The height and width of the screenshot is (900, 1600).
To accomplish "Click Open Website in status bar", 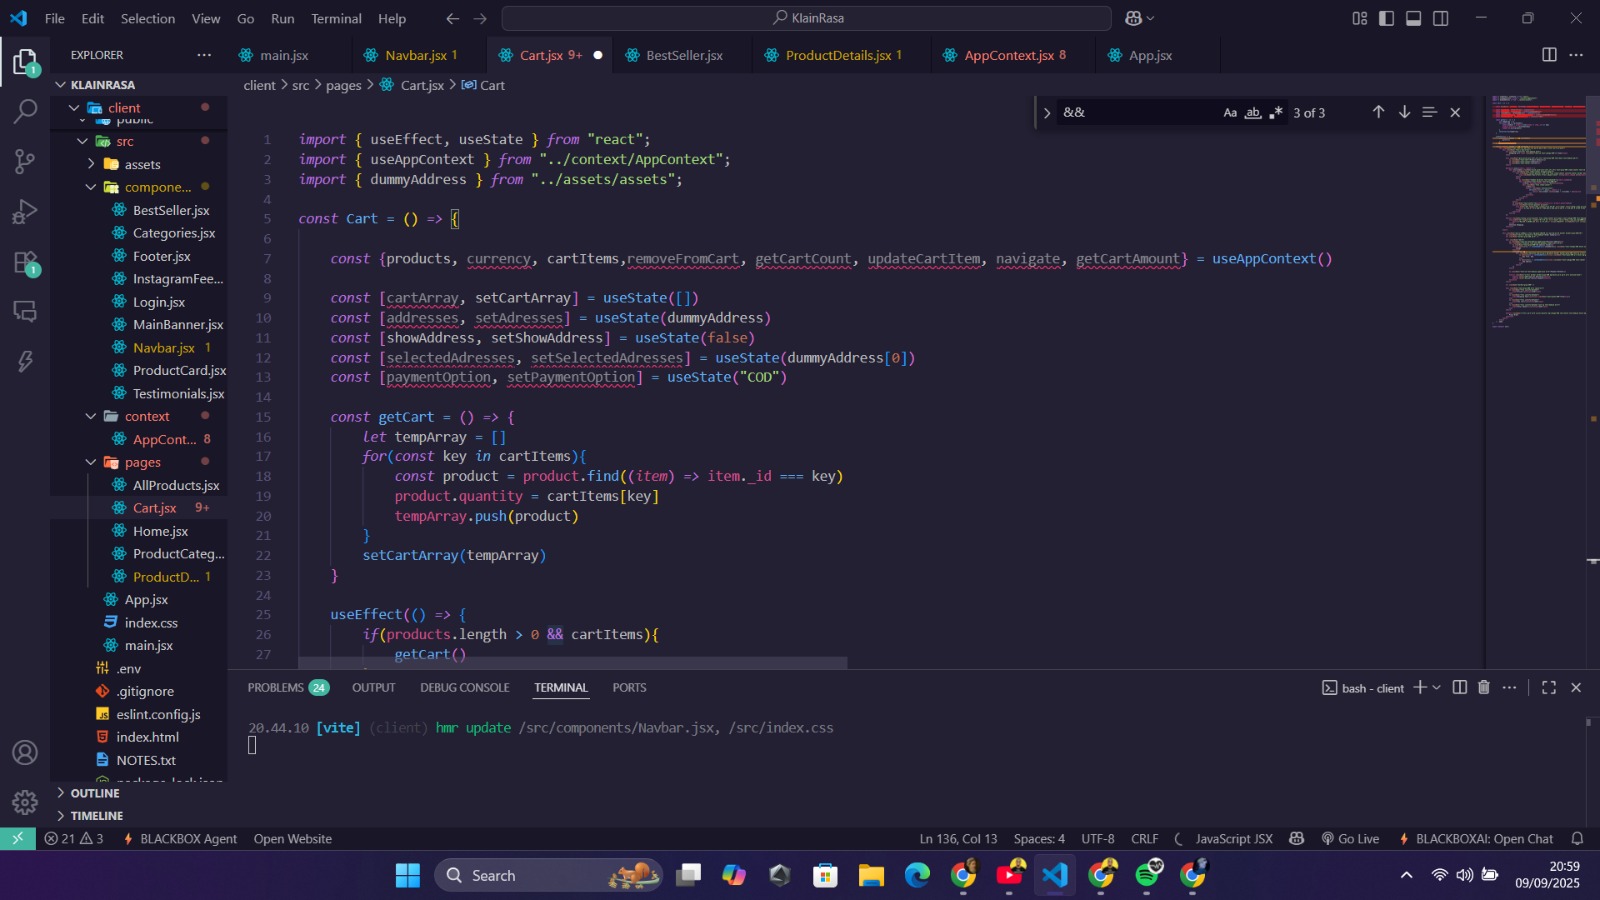I will 292,839.
